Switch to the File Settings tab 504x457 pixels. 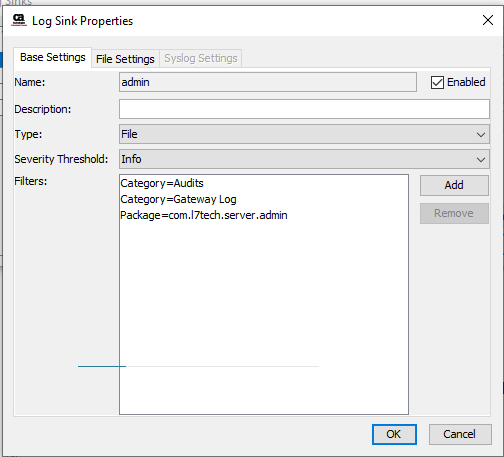125,59
